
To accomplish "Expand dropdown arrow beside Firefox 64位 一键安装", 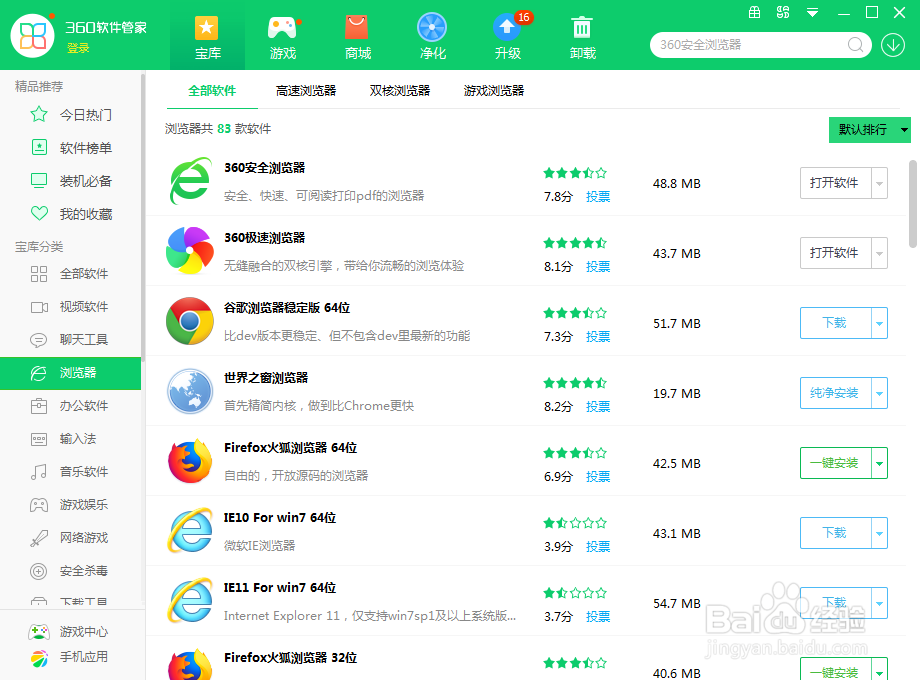I will (879, 463).
